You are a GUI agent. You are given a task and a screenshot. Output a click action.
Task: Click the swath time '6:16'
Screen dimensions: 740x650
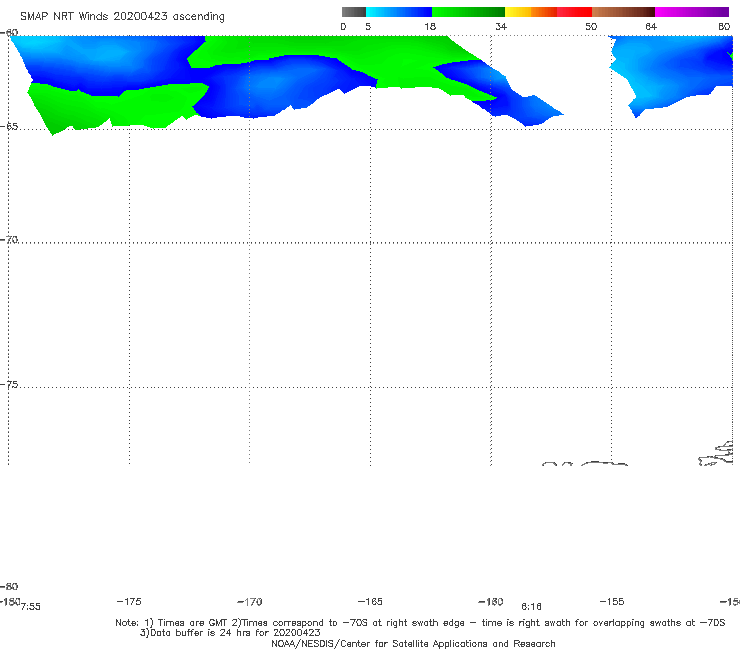[531, 607]
